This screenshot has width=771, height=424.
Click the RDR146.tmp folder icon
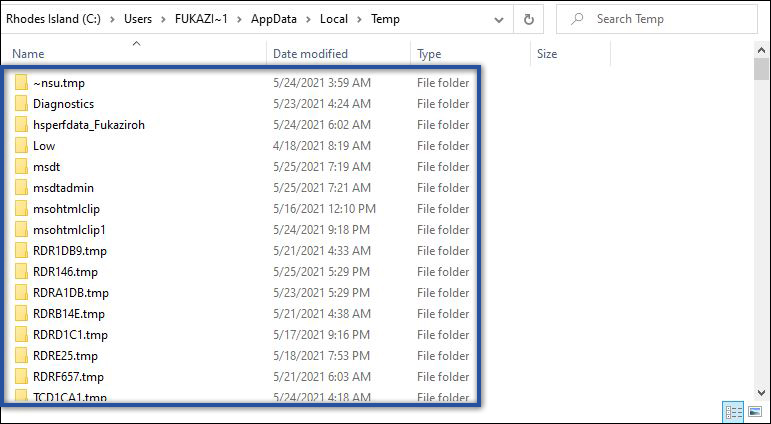[21, 272]
